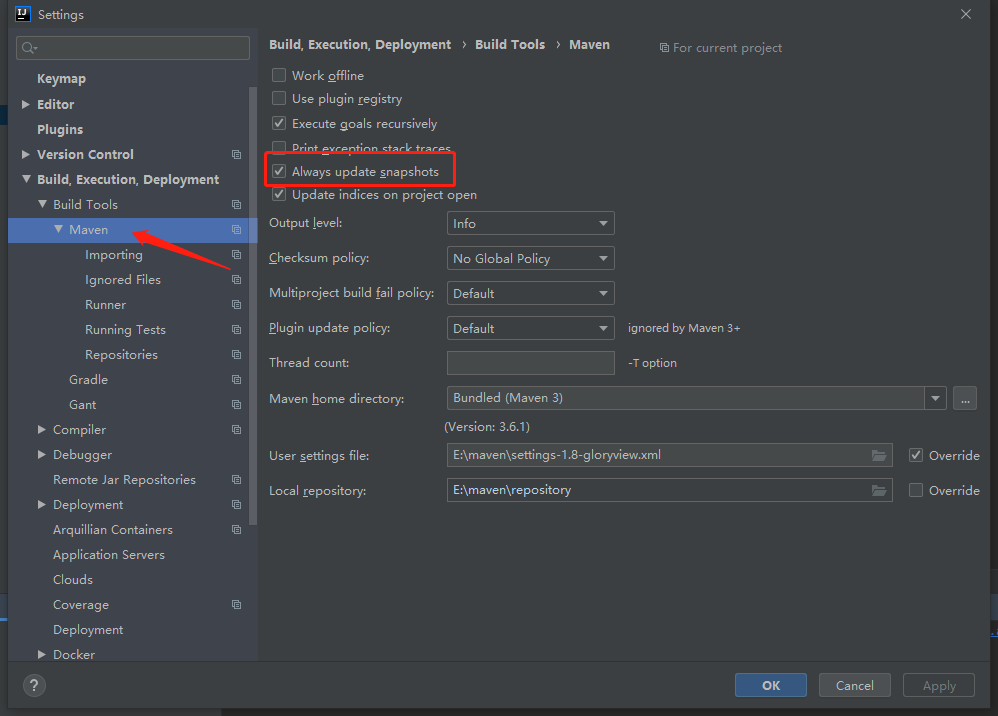Click the User settings file path field
The image size is (998, 716).
click(669, 455)
